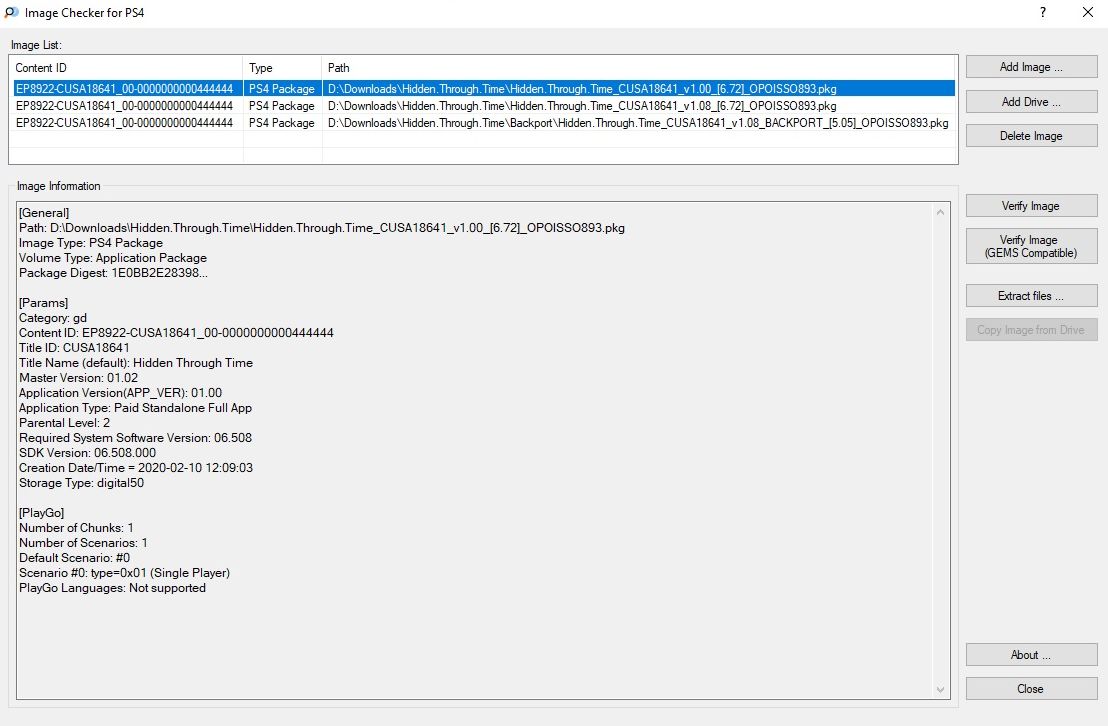This screenshot has width=1108, height=726.
Task: Click the Path line in Image Information
Action: (x=322, y=228)
